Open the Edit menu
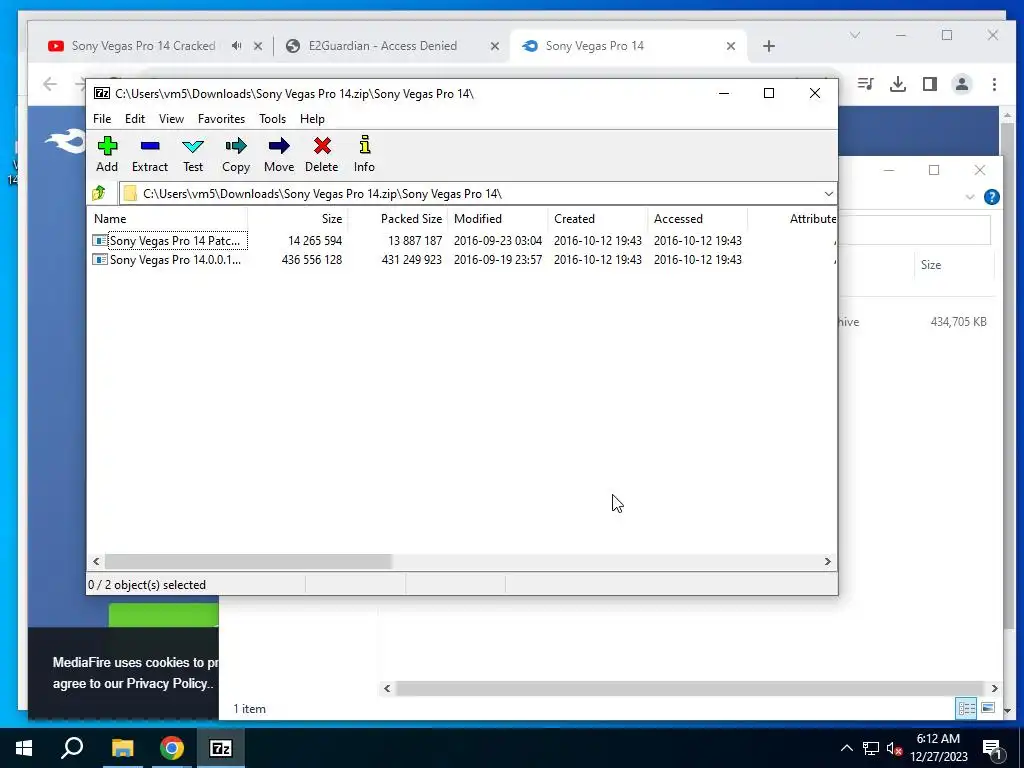This screenshot has width=1024, height=768. pos(135,119)
